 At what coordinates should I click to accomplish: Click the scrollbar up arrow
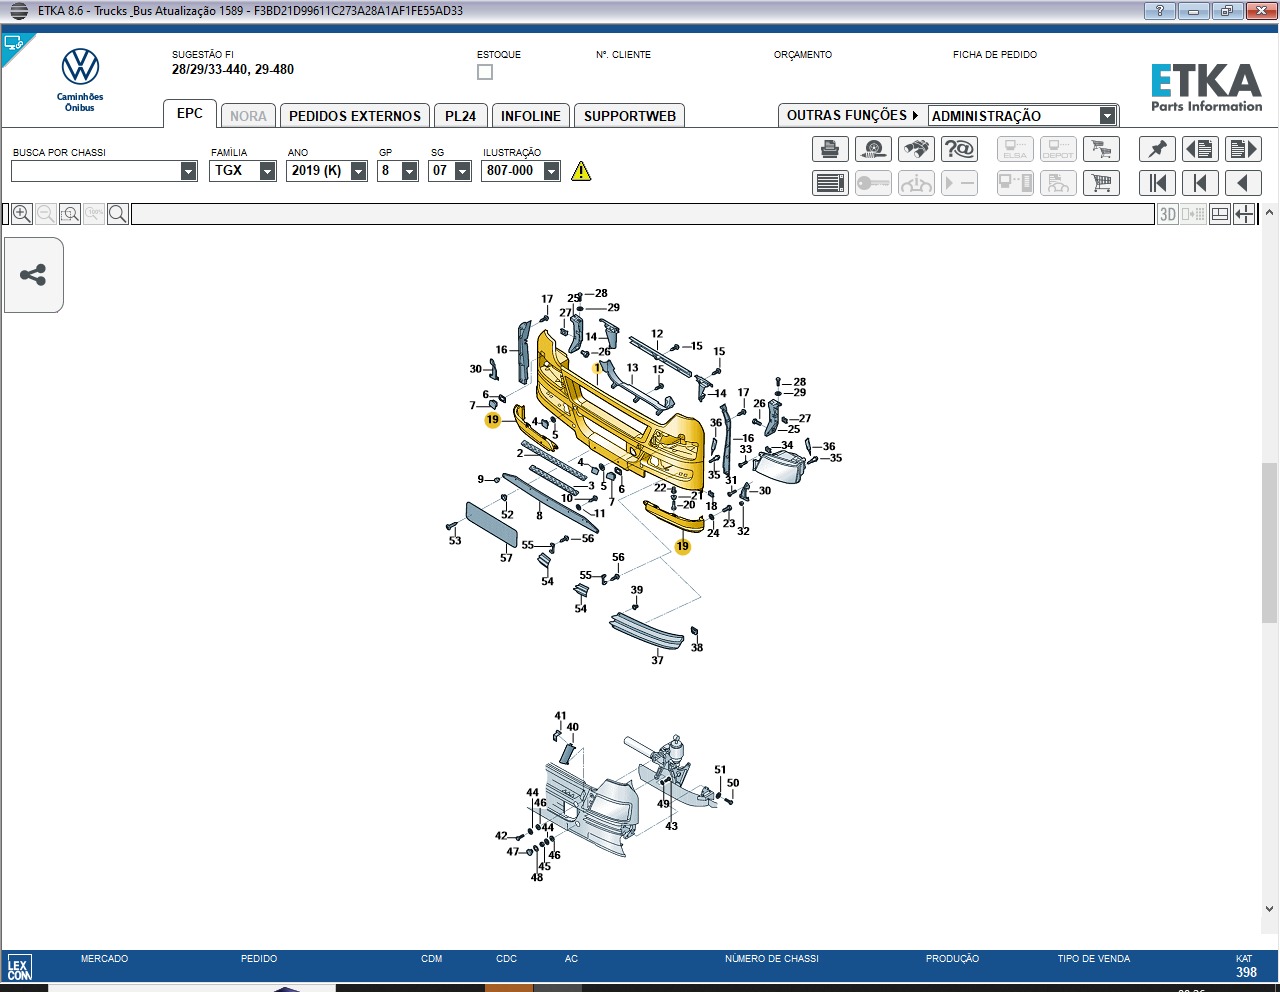click(1269, 212)
